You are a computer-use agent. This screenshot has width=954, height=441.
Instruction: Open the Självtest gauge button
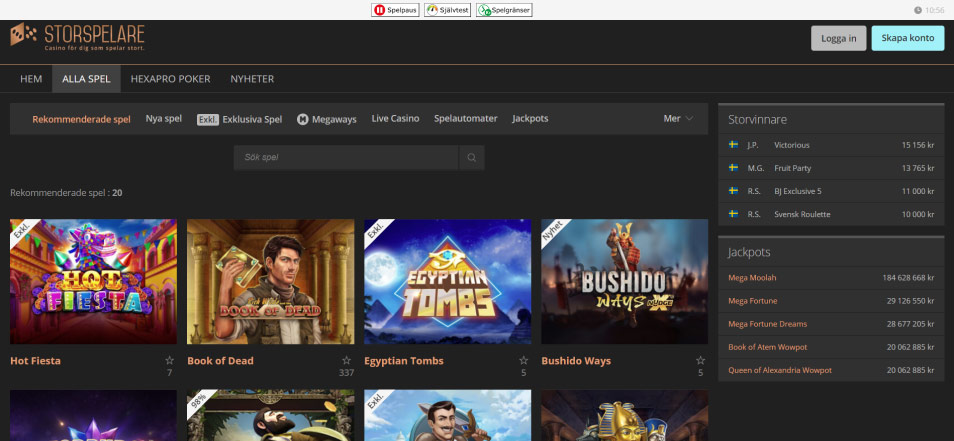(x=447, y=10)
